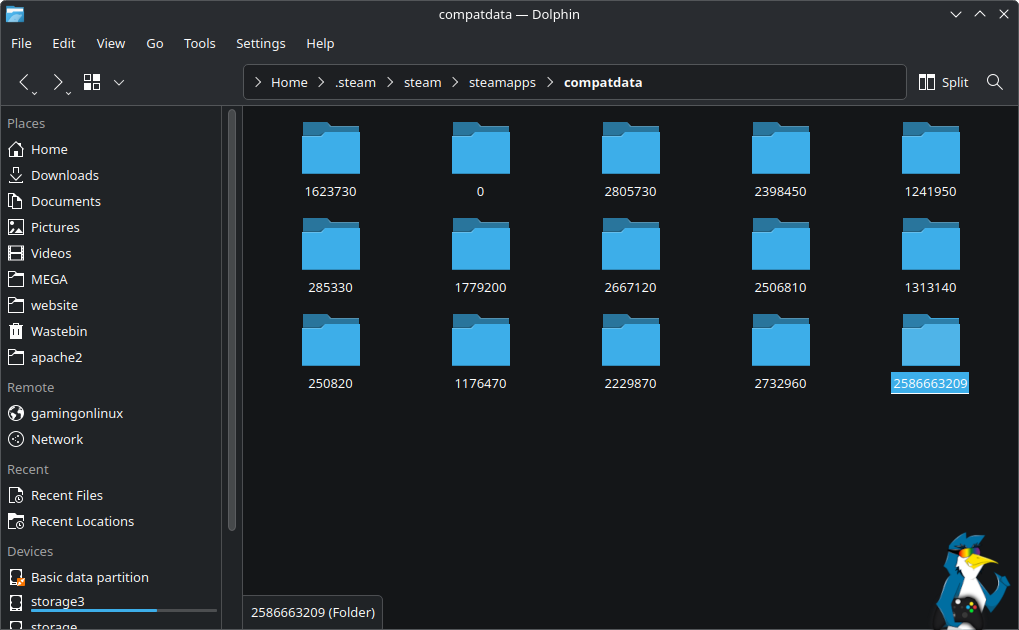The image size is (1019, 630).
Task: Expand the chevron before Home in breadcrumb
Action: tap(258, 82)
